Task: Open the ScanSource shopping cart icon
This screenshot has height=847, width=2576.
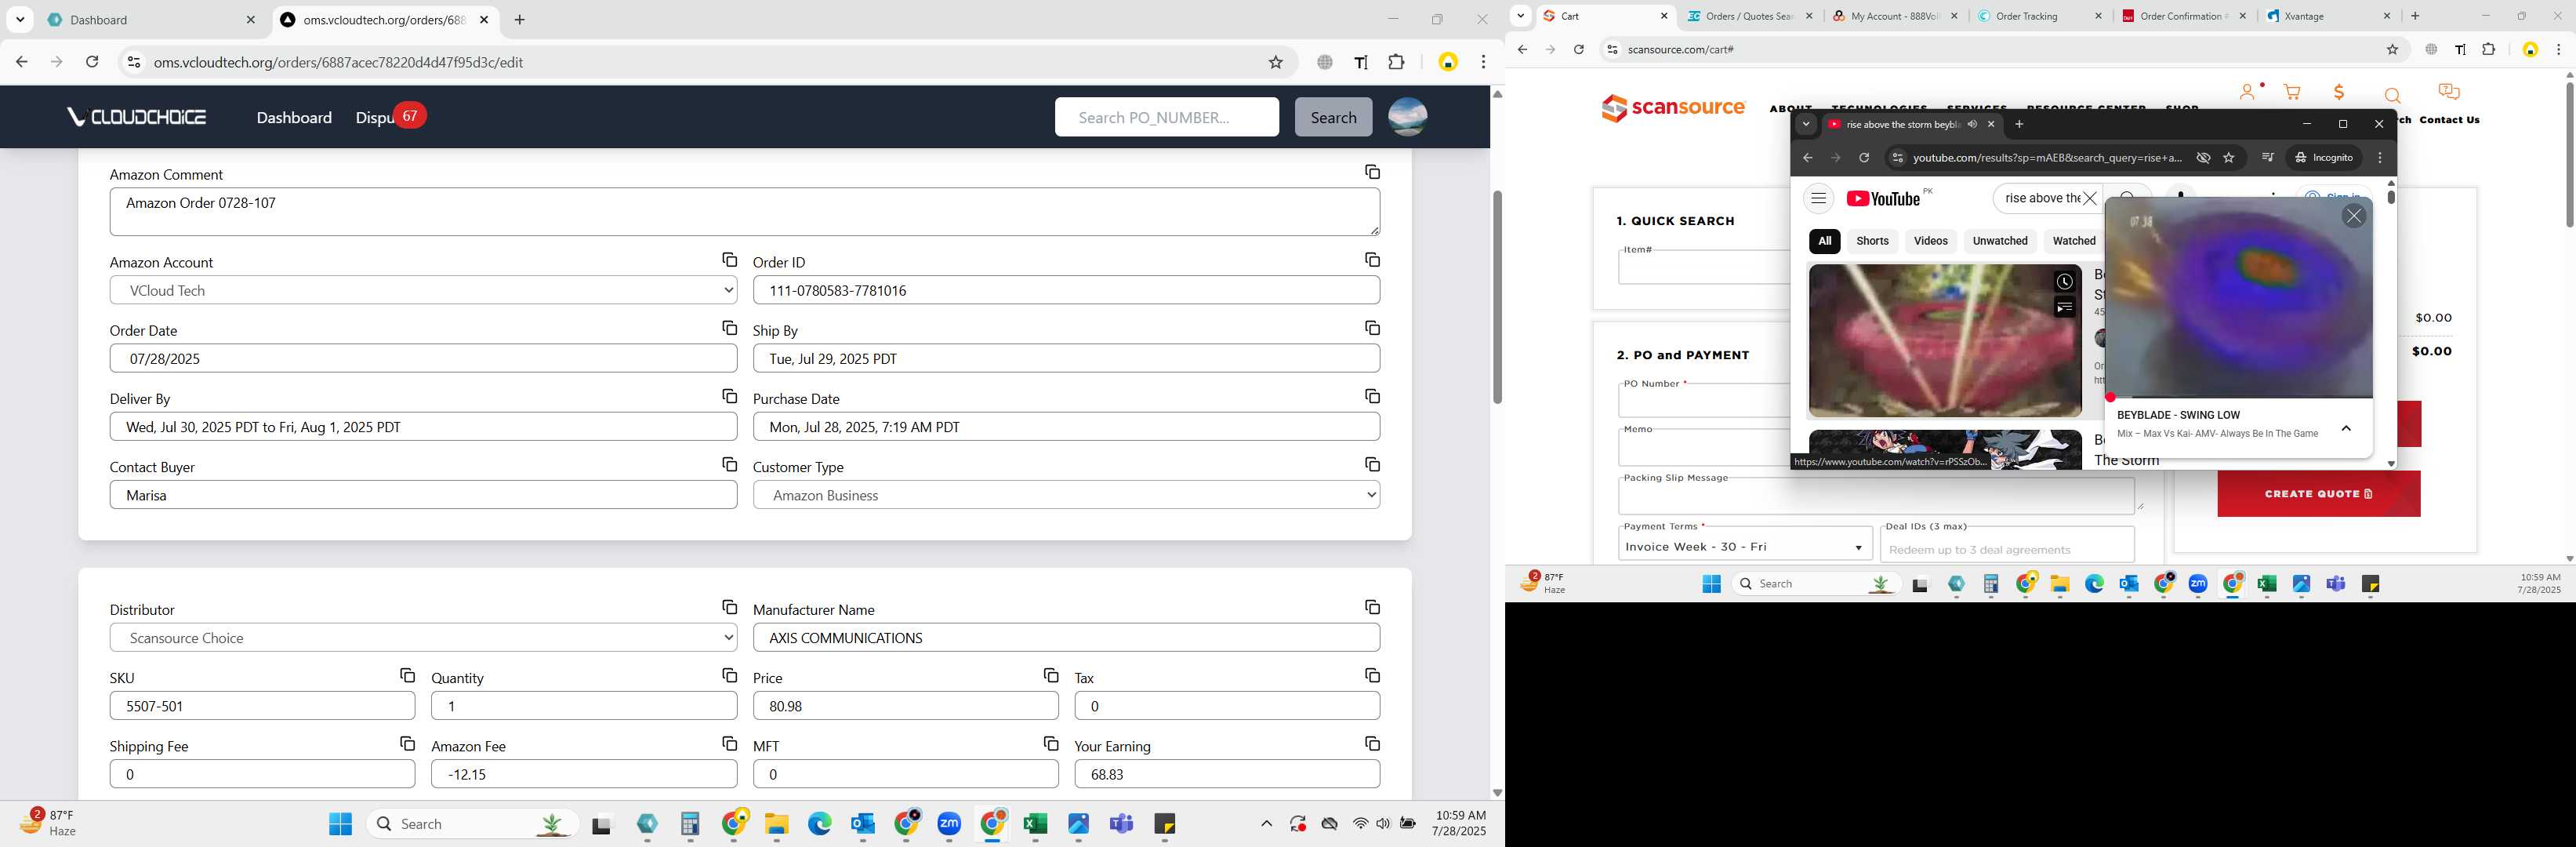Action: click(x=2292, y=92)
